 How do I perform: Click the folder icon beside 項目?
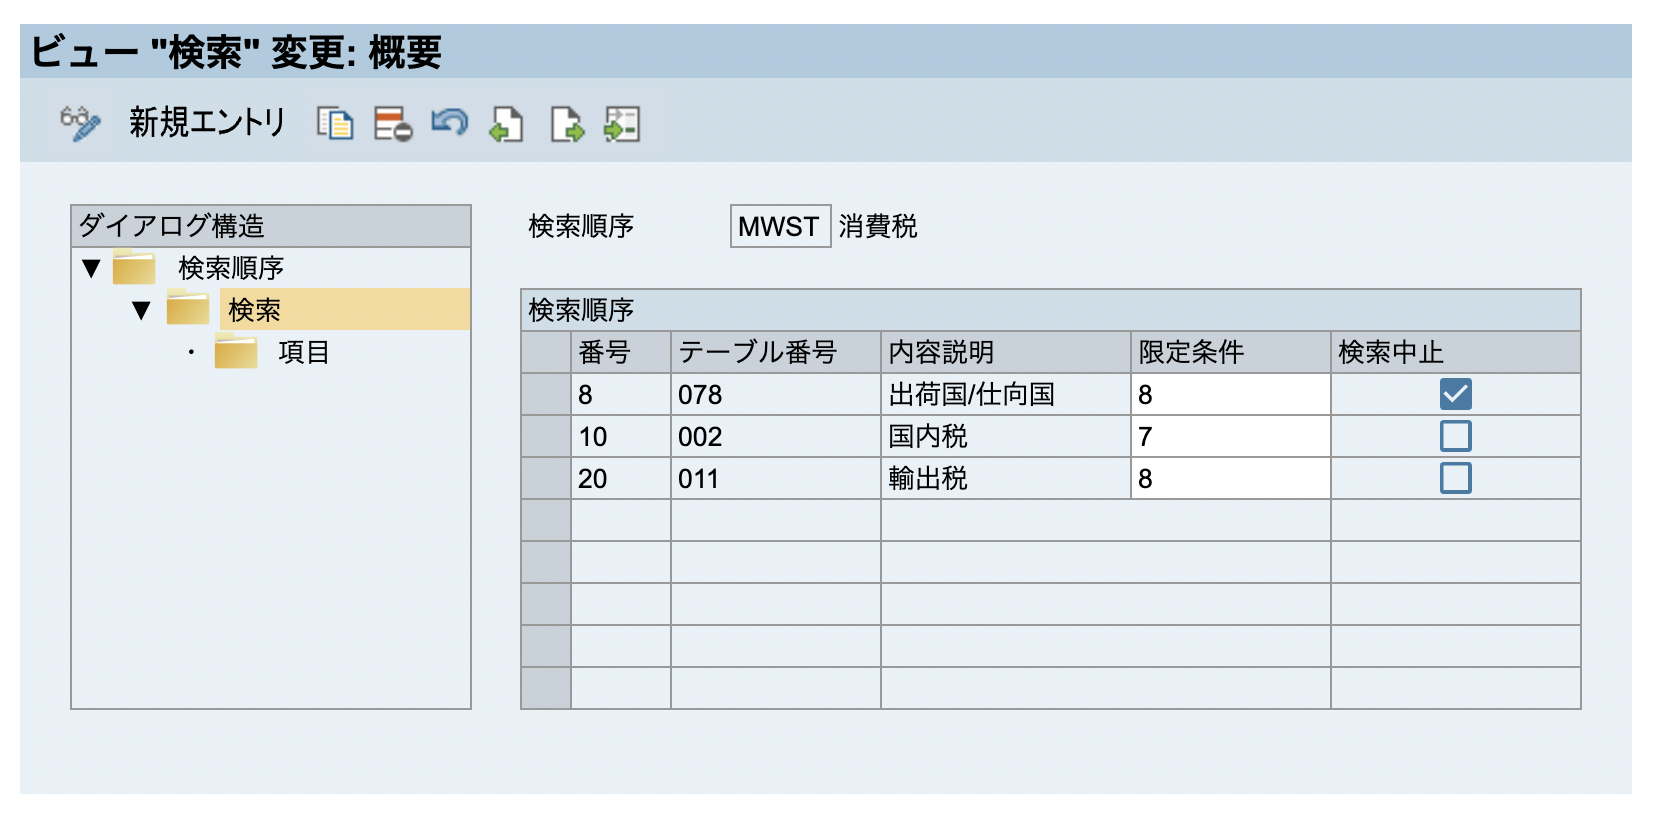click(x=236, y=352)
